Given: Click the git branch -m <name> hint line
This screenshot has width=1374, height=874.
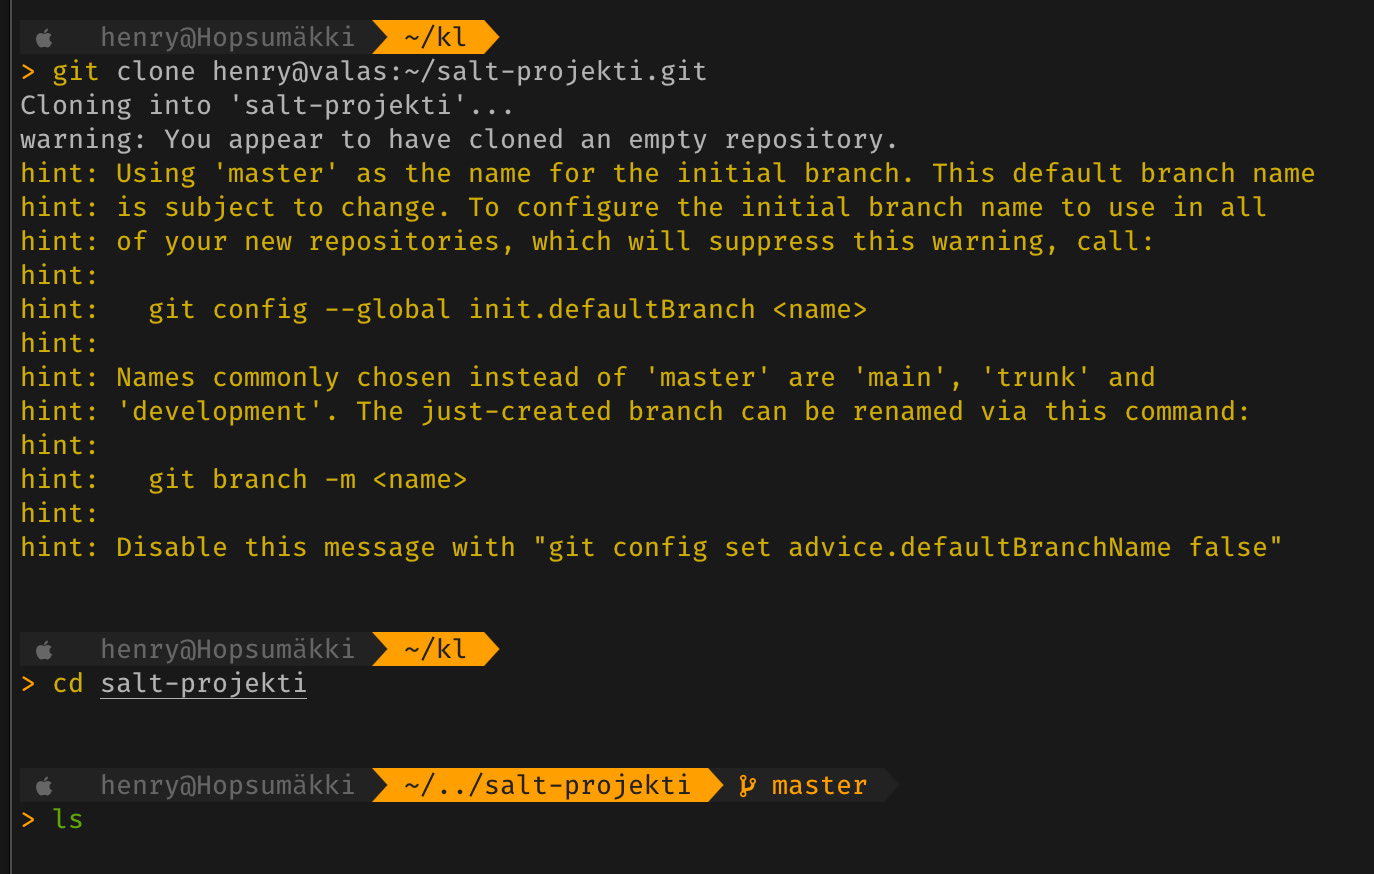Looking at the screenshot, I should (x=307, y=480).
